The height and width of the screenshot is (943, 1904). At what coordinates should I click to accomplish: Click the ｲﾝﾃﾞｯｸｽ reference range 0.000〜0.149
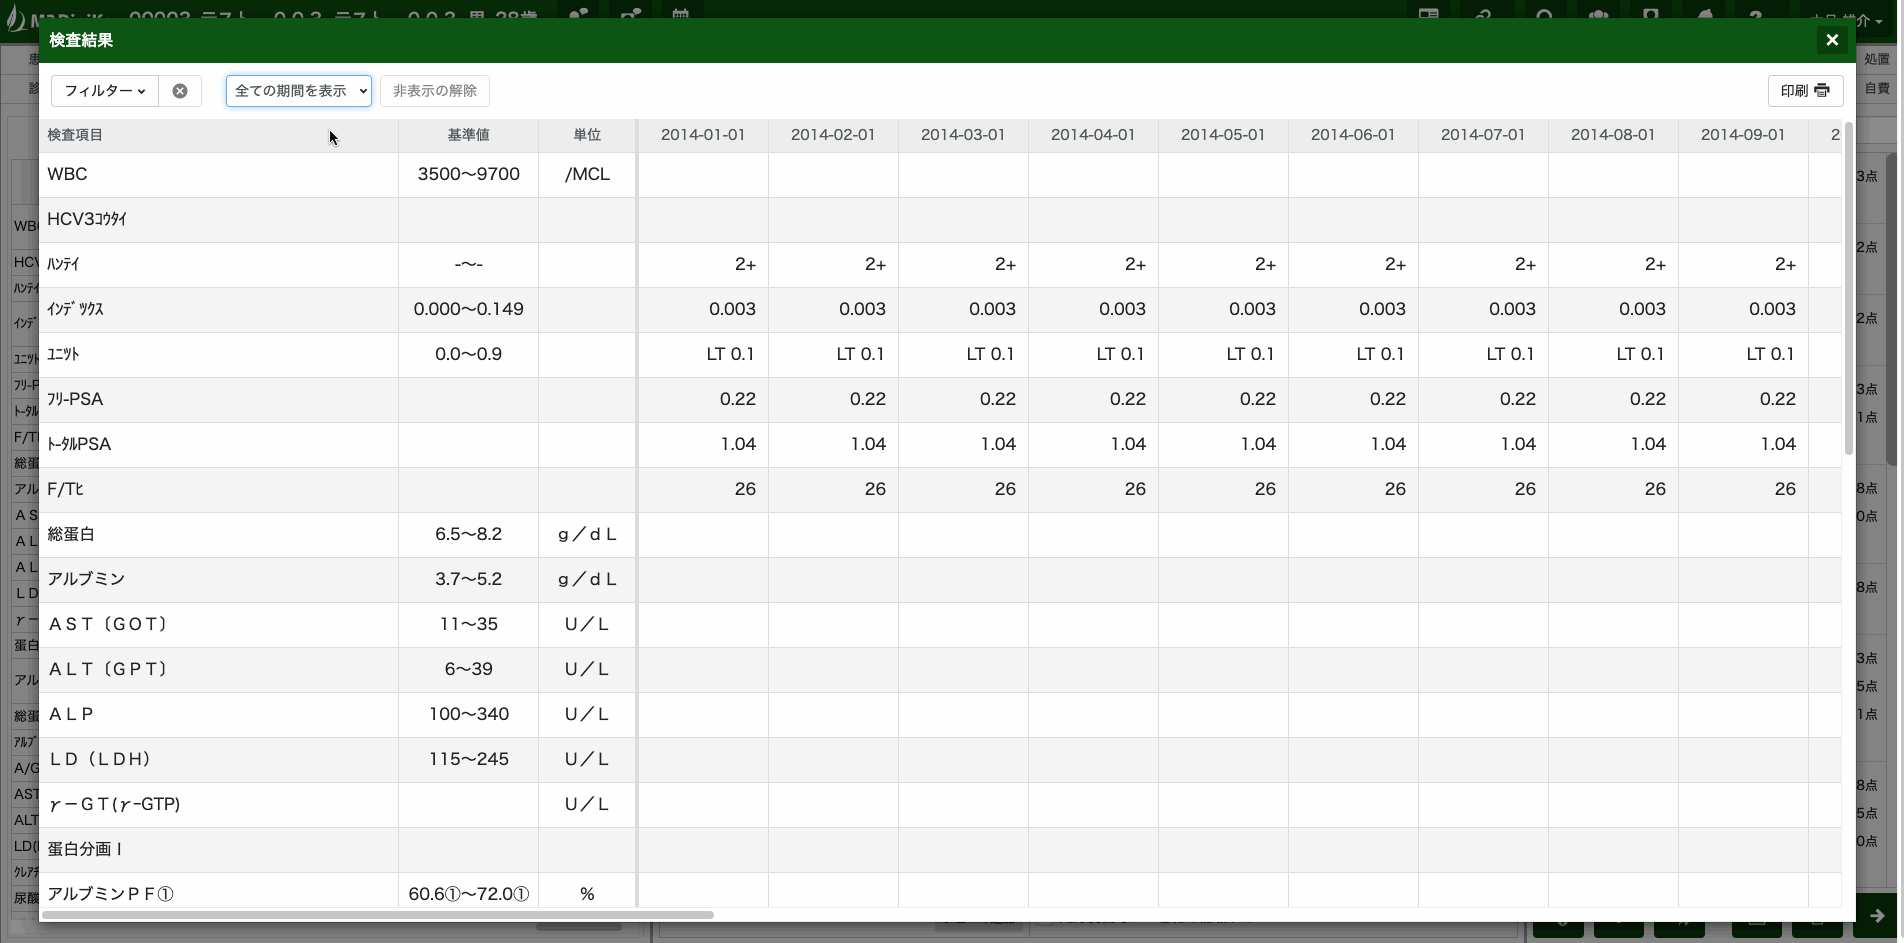pos(468,309)
